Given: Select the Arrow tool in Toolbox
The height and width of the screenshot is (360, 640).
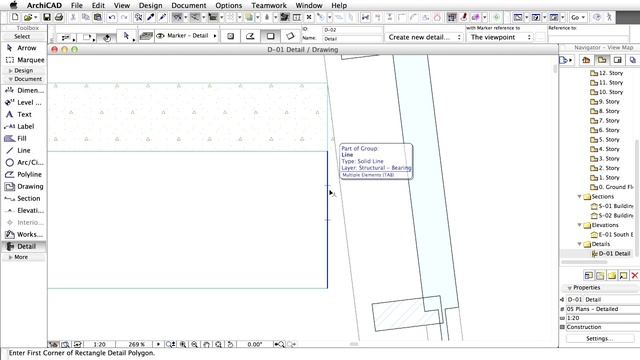Looking at the screenshot, I should click(24, 48).
